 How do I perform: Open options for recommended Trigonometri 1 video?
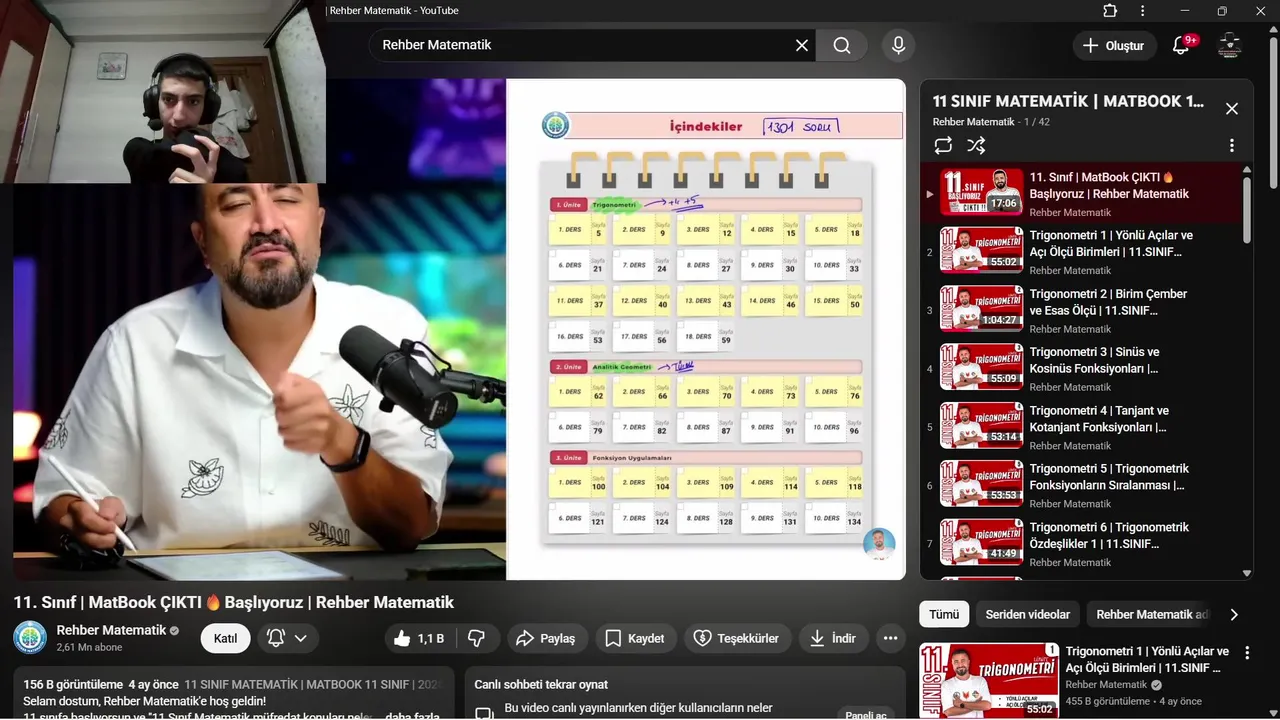pos(1247,653)
